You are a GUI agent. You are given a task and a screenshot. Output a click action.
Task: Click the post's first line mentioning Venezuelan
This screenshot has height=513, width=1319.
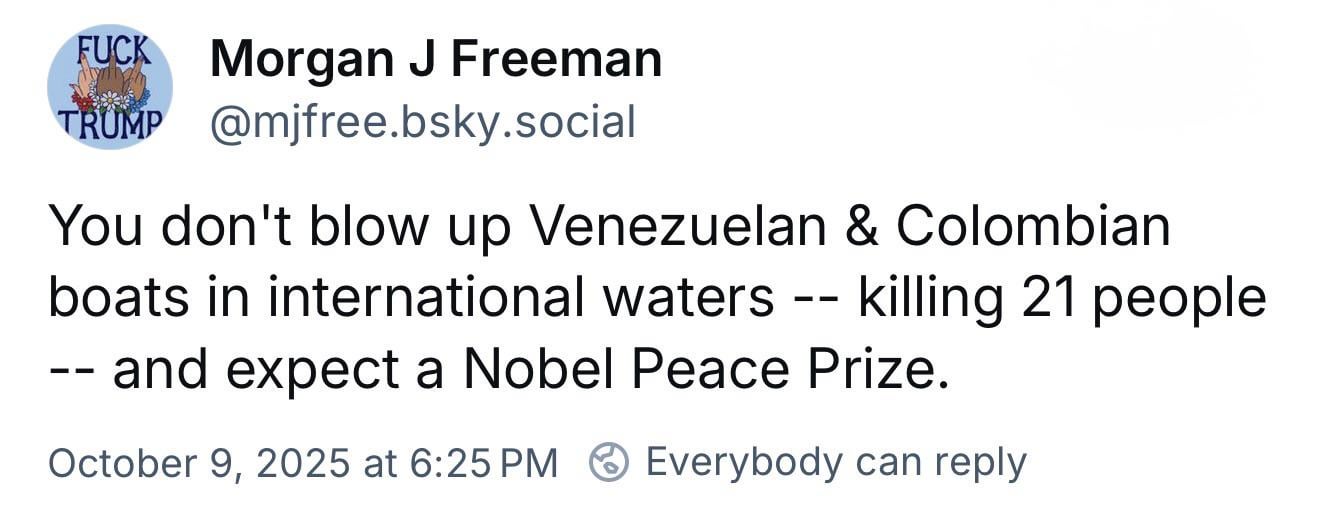click(x=608, y=228)
